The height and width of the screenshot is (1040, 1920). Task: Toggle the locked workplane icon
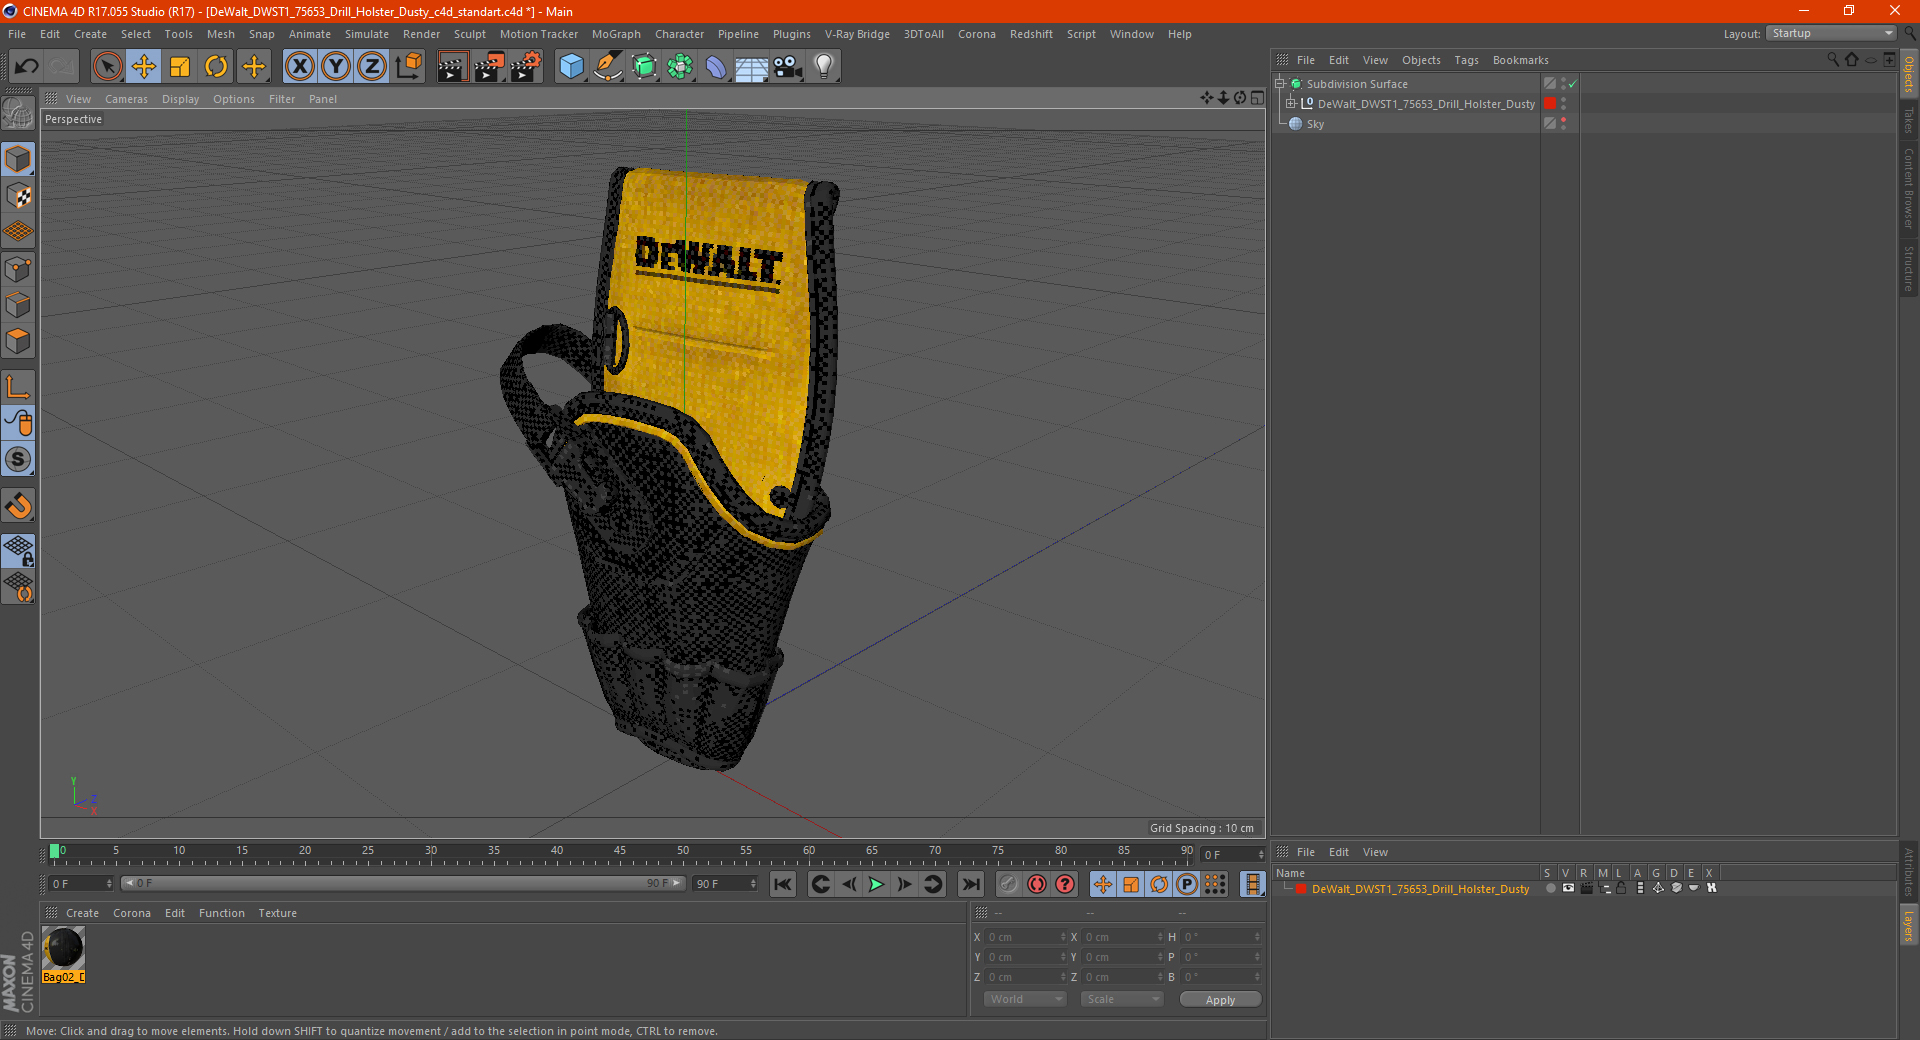click(x=18, y=550)
